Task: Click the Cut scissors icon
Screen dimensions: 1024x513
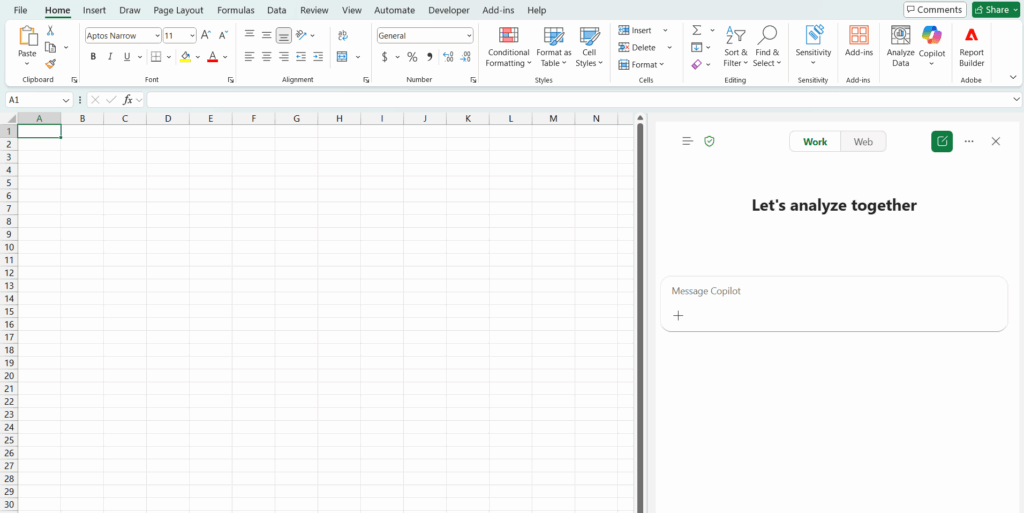Action: coord(50,31)
